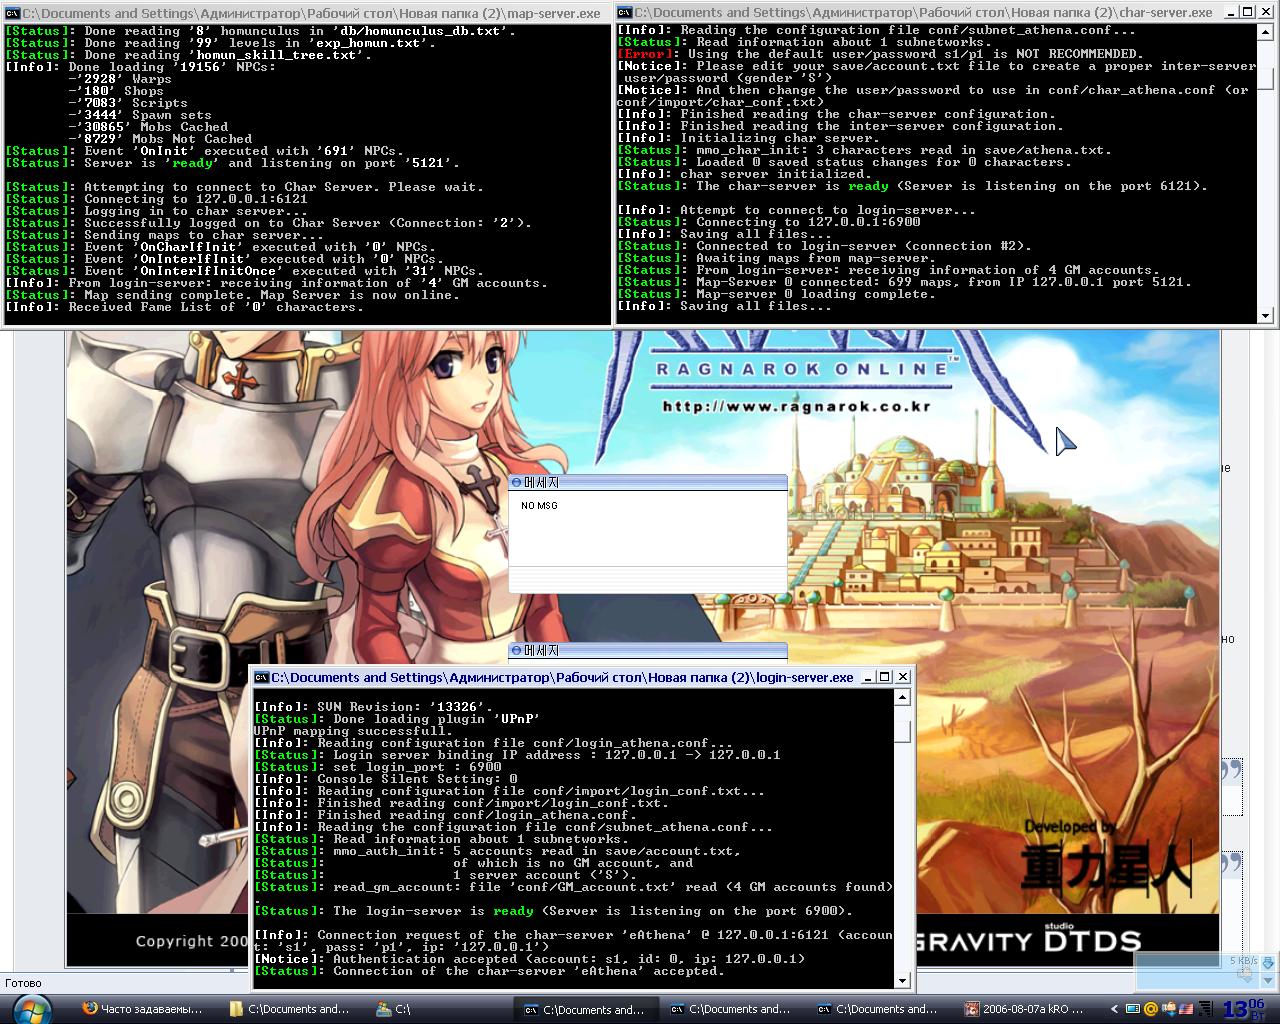The height and width of the screenshot is (1024, 1280).
Task: Close the login-server.exe console window
Action: [902, 677]
